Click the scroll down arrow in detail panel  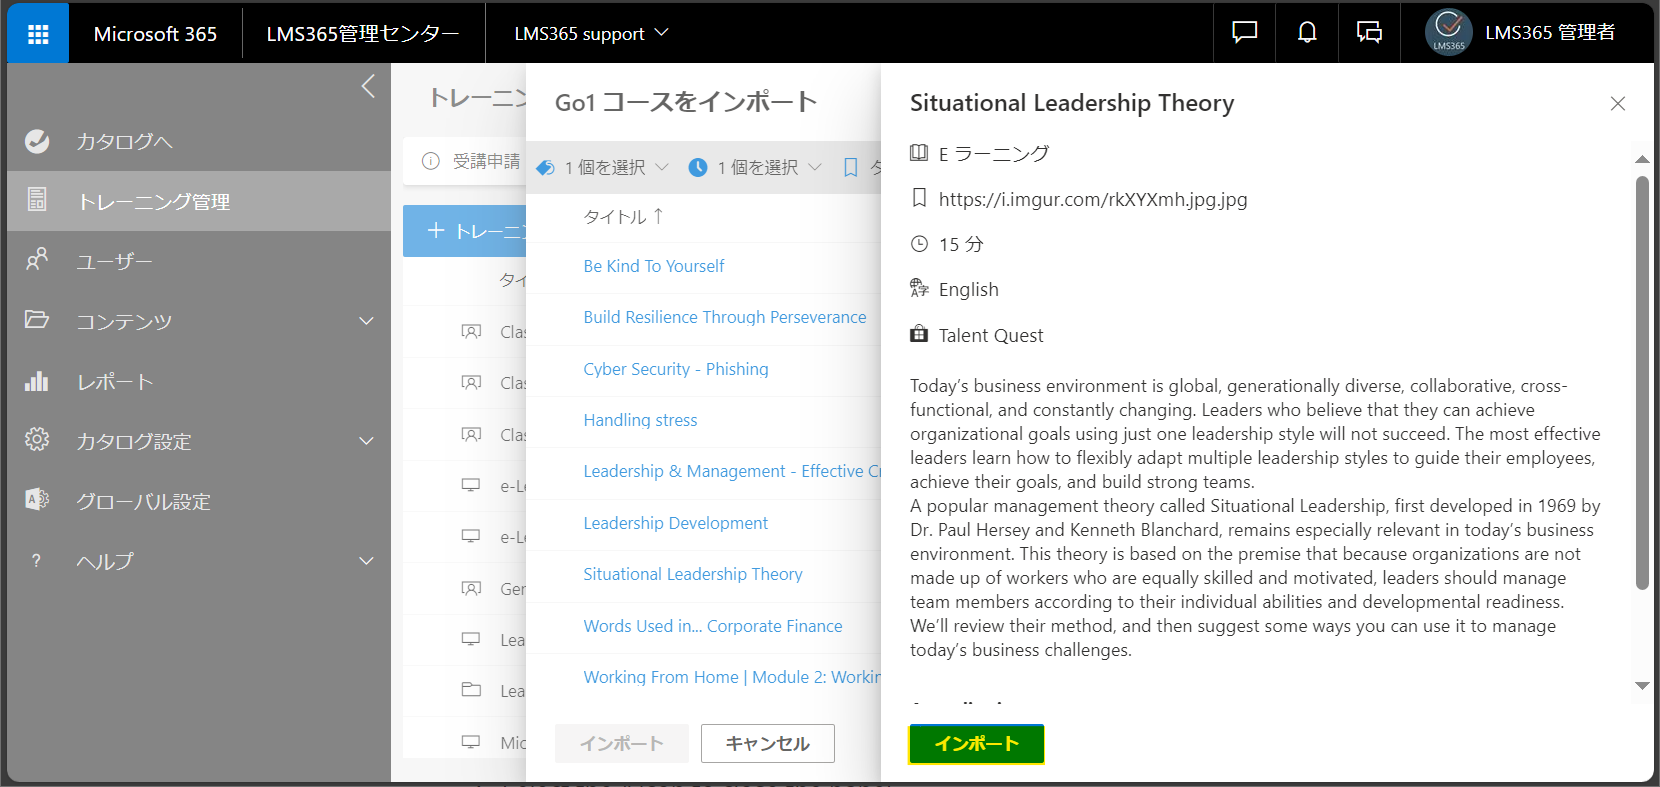tap(1642, 686)
